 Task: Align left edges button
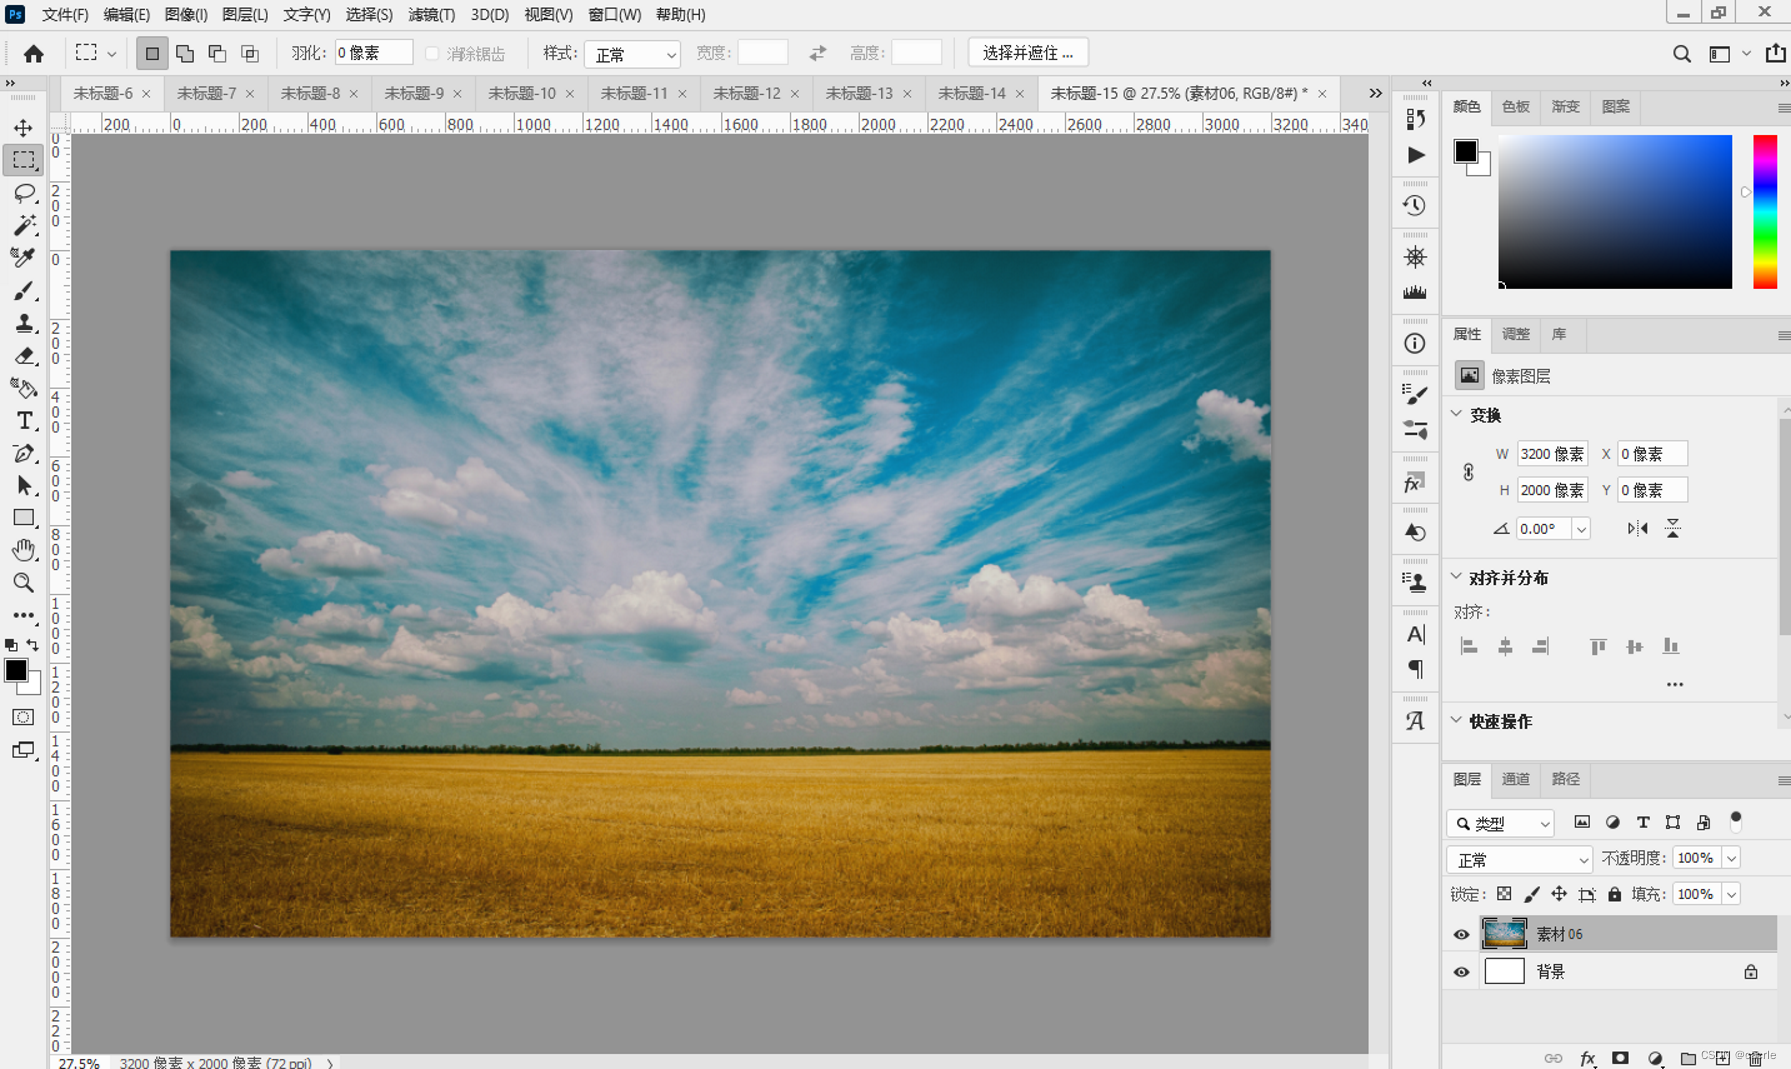click(1469, 647)
